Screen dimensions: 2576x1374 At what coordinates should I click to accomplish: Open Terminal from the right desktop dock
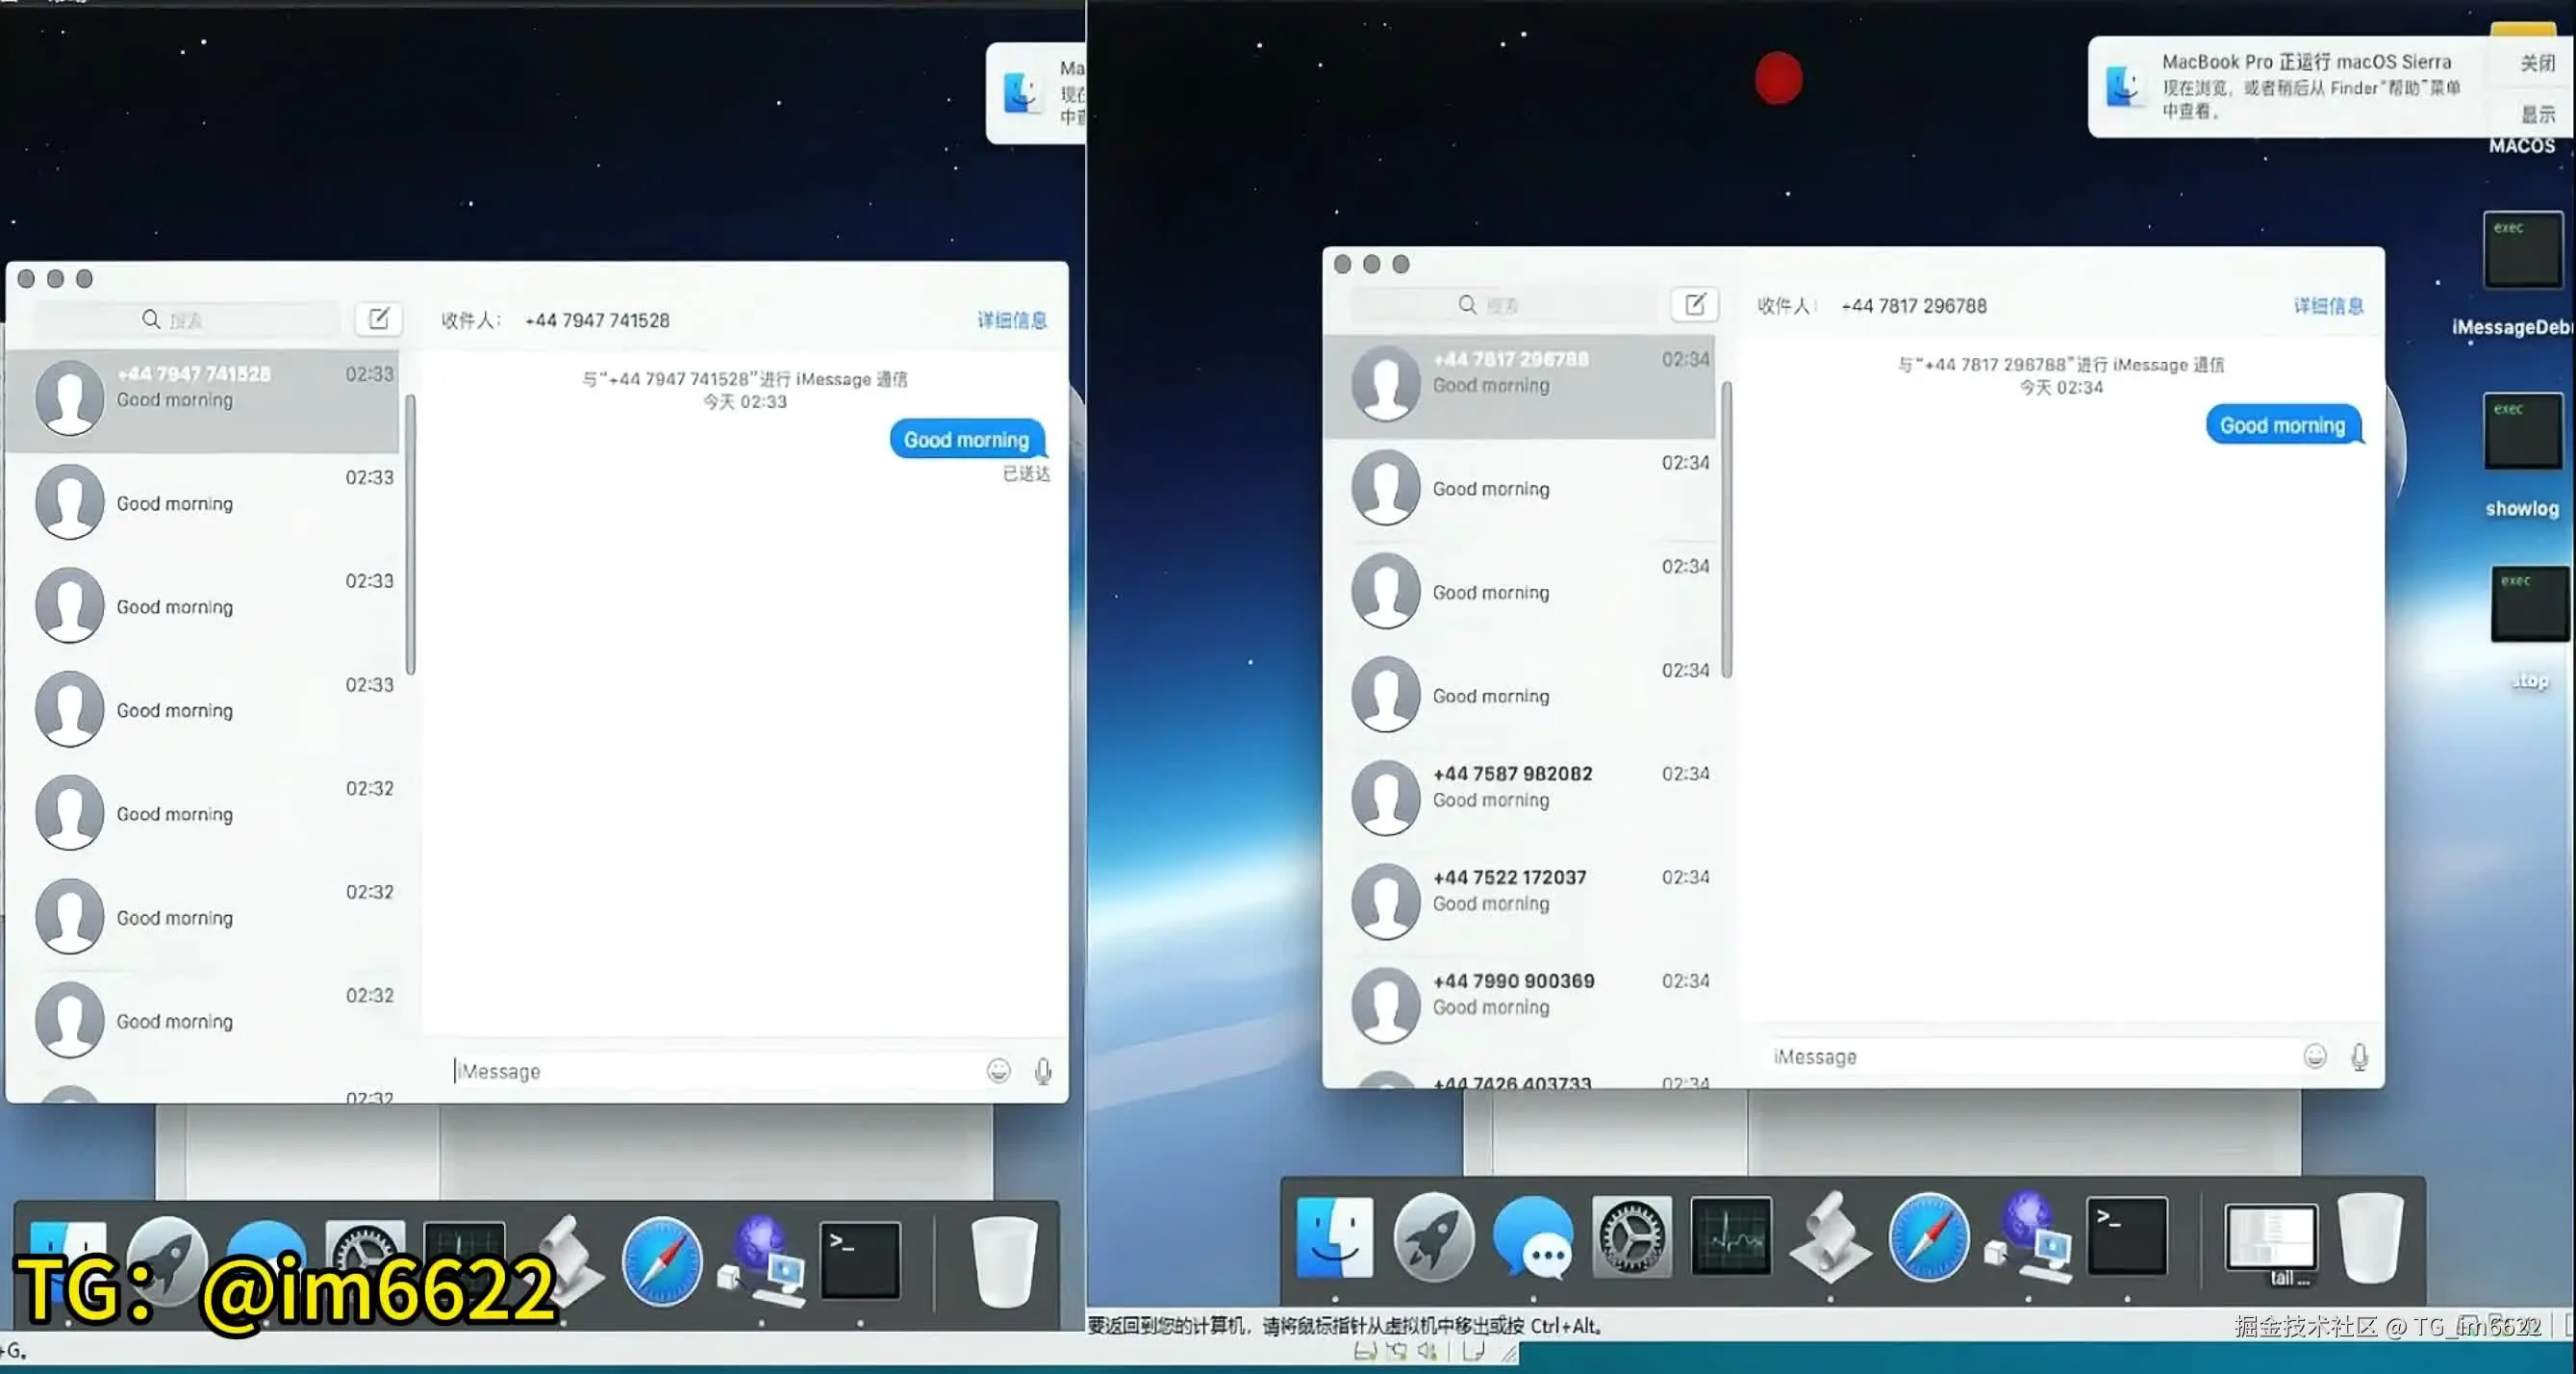2127,1236
